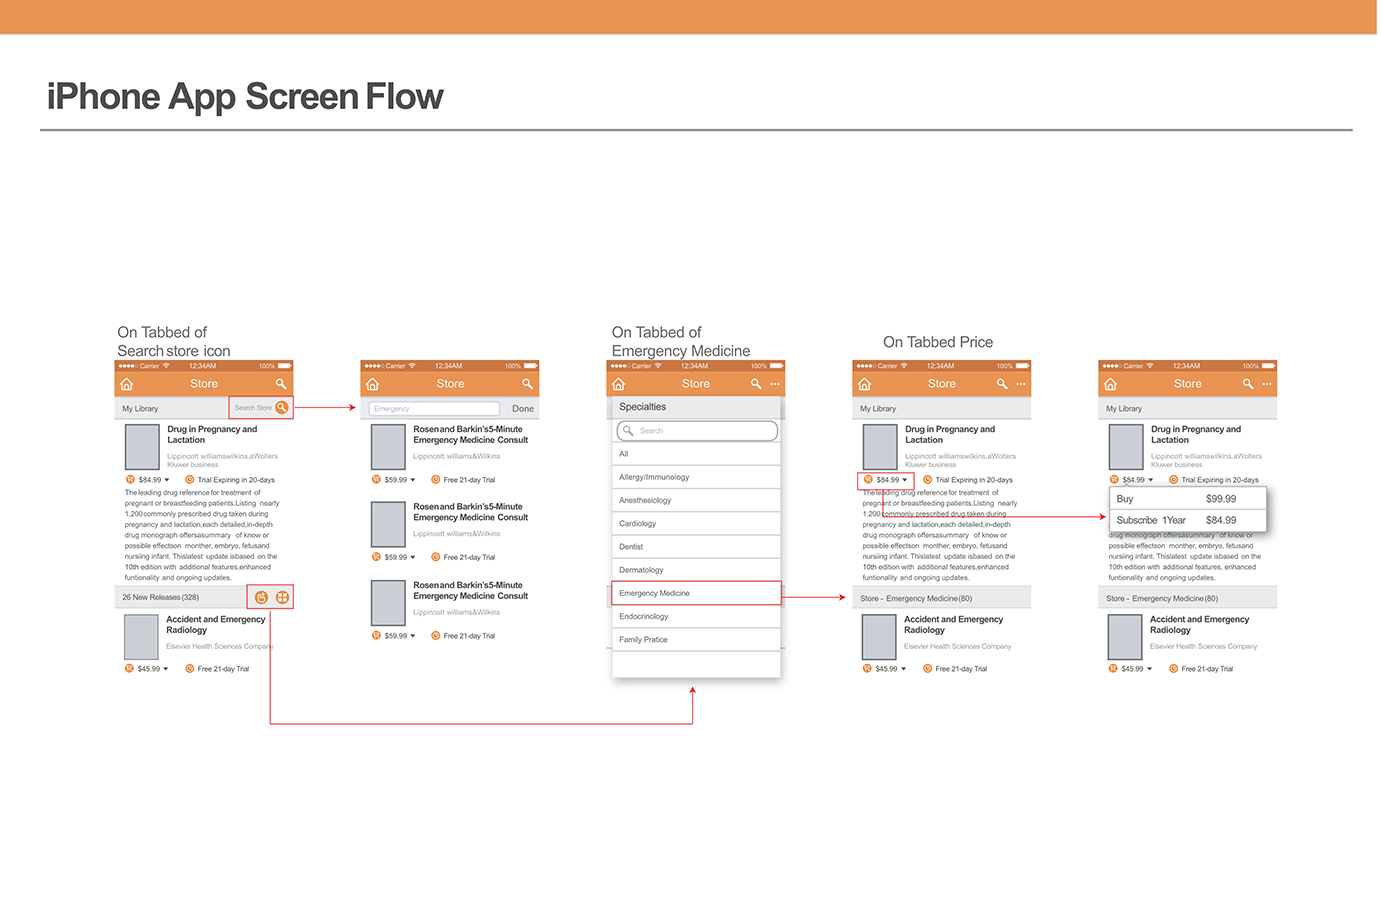
Task: Choose Cardiology in the Specialties list
Action: 695,524
